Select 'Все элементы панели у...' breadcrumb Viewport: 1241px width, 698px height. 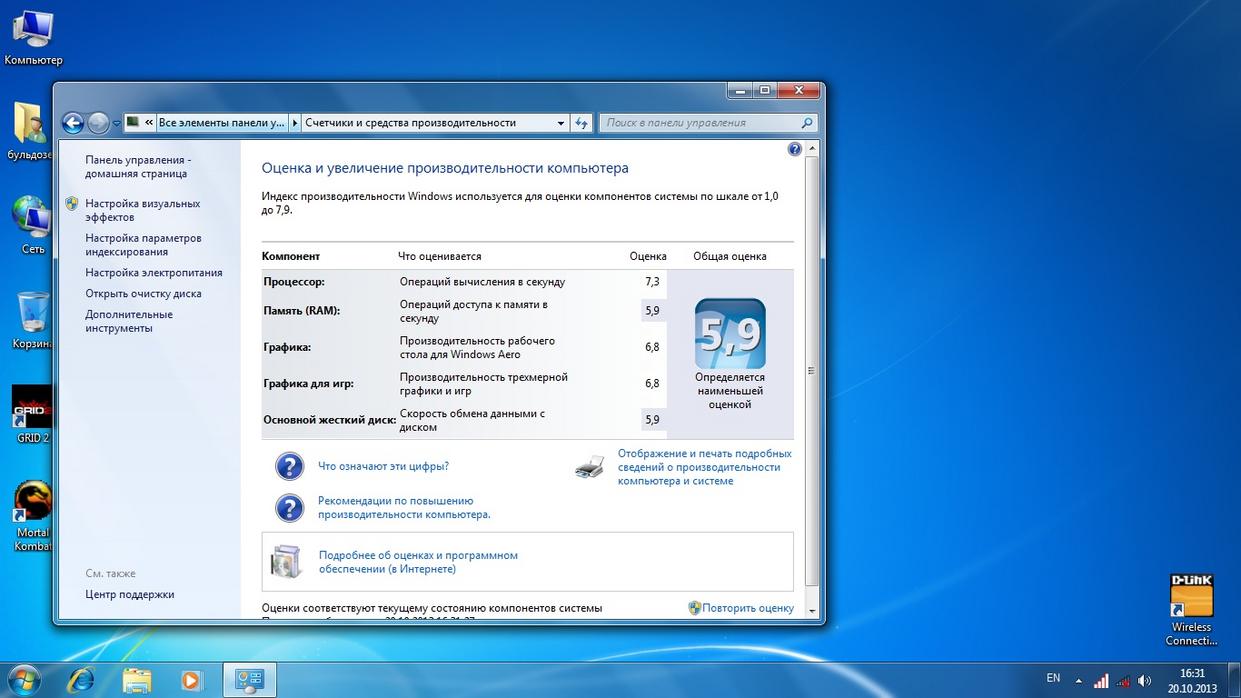pos(221,123)
